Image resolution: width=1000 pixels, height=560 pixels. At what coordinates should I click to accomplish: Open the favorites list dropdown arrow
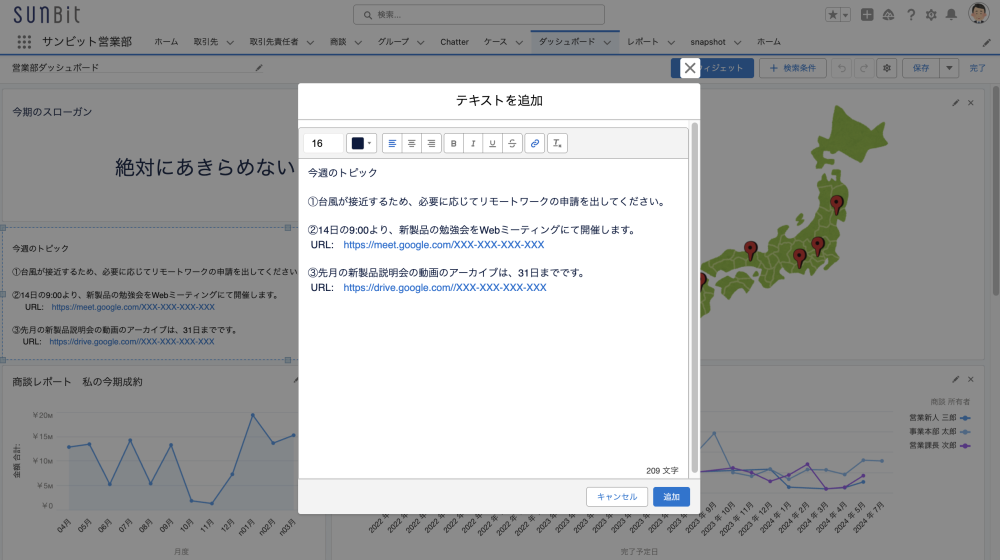846,15
